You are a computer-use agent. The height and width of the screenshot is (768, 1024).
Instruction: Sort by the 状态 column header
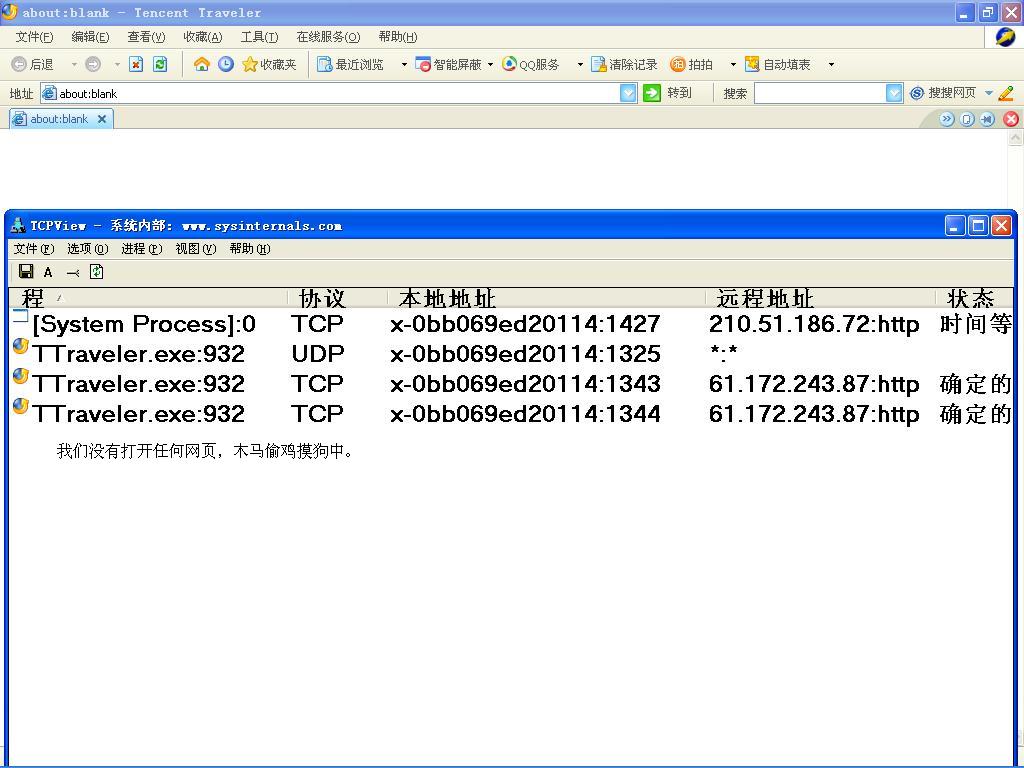pos(974,298)
